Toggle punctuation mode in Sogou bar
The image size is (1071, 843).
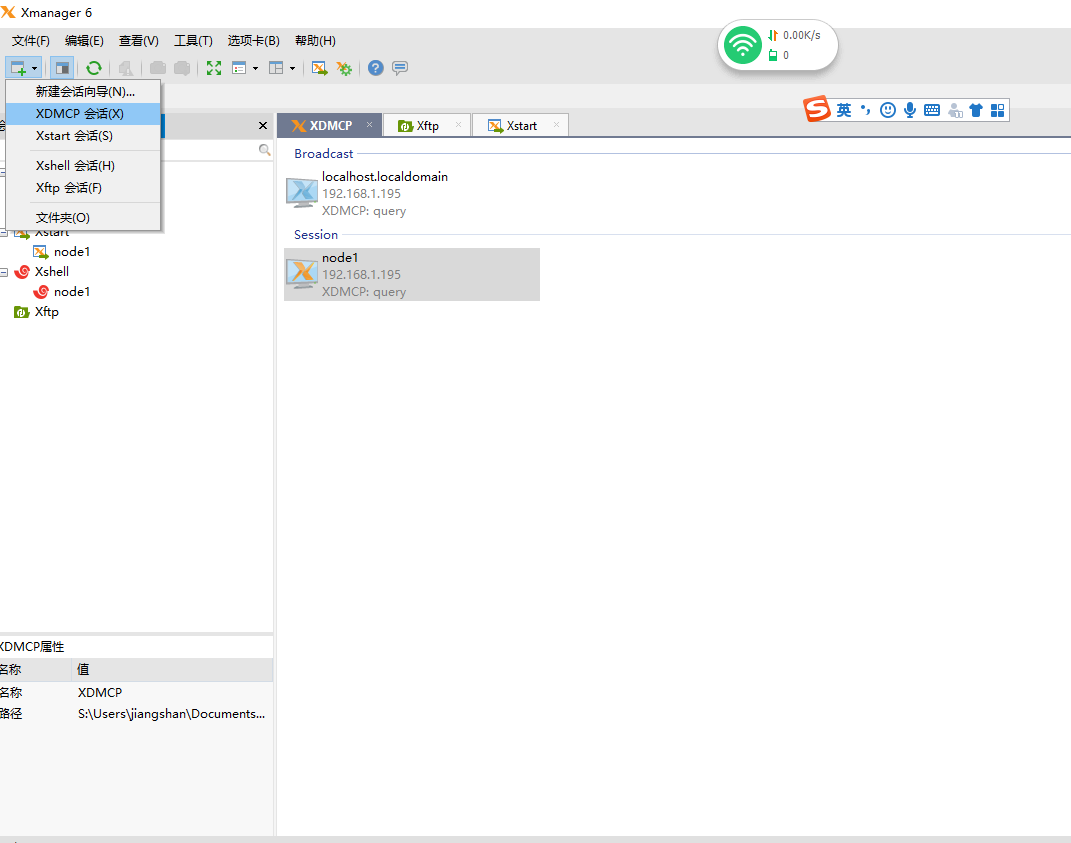[865, 110]
